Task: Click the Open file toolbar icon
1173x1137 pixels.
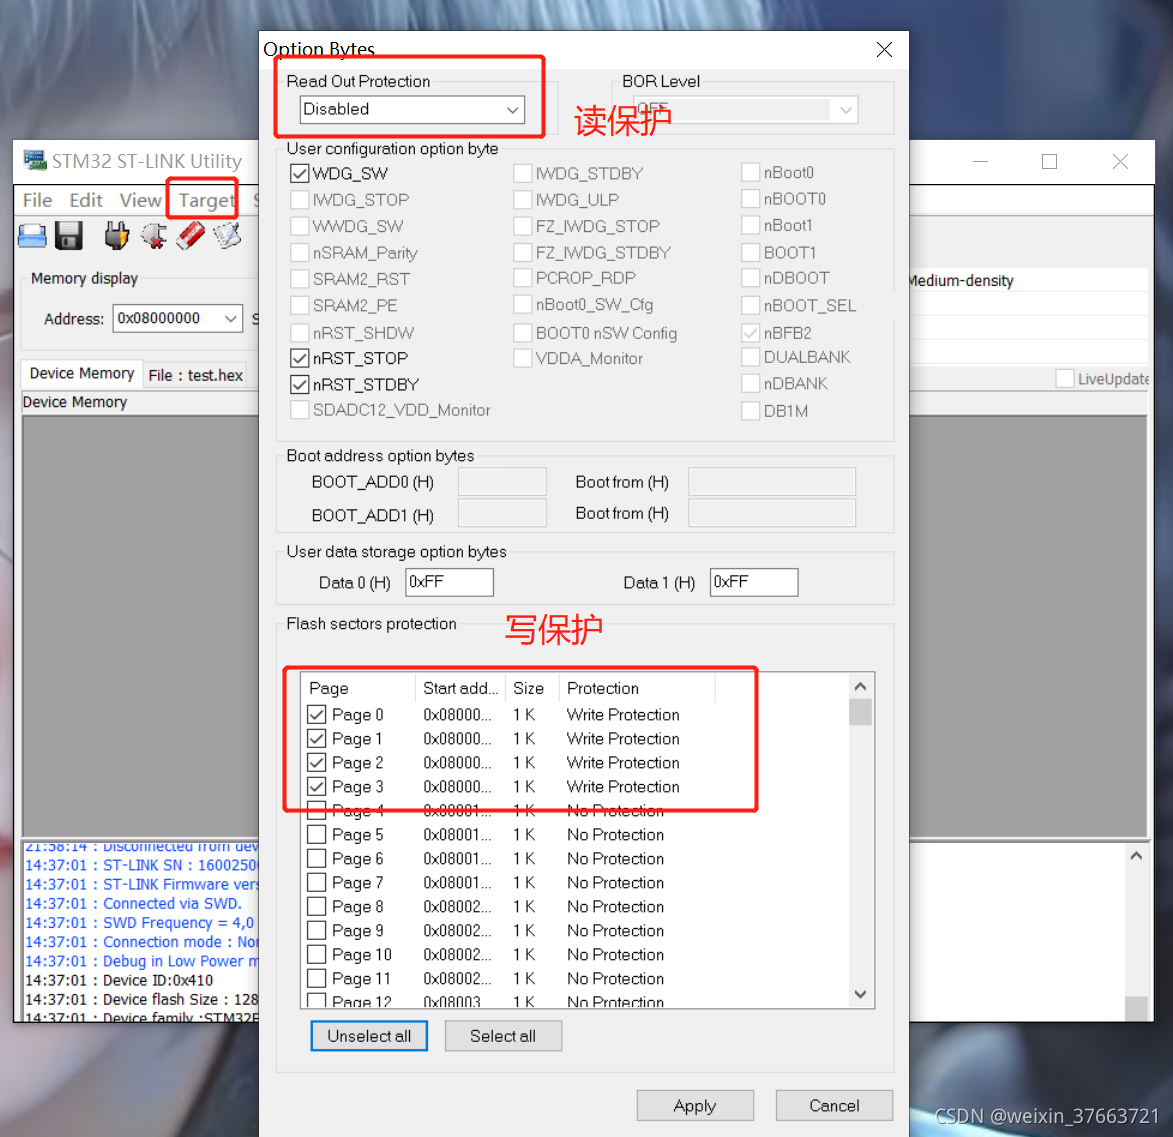Action: click(32, 236)
